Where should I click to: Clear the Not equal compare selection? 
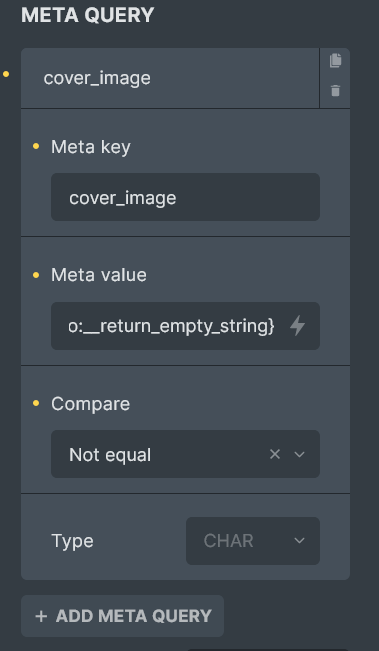(275, 454)
